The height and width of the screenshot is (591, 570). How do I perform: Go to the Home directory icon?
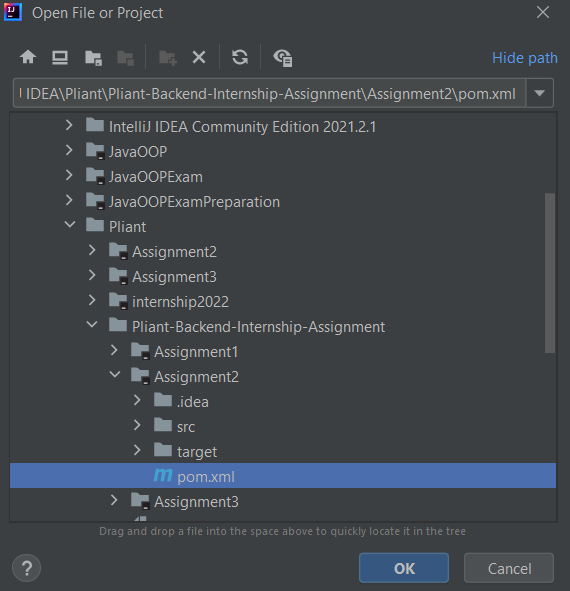[x=28, y=57]
